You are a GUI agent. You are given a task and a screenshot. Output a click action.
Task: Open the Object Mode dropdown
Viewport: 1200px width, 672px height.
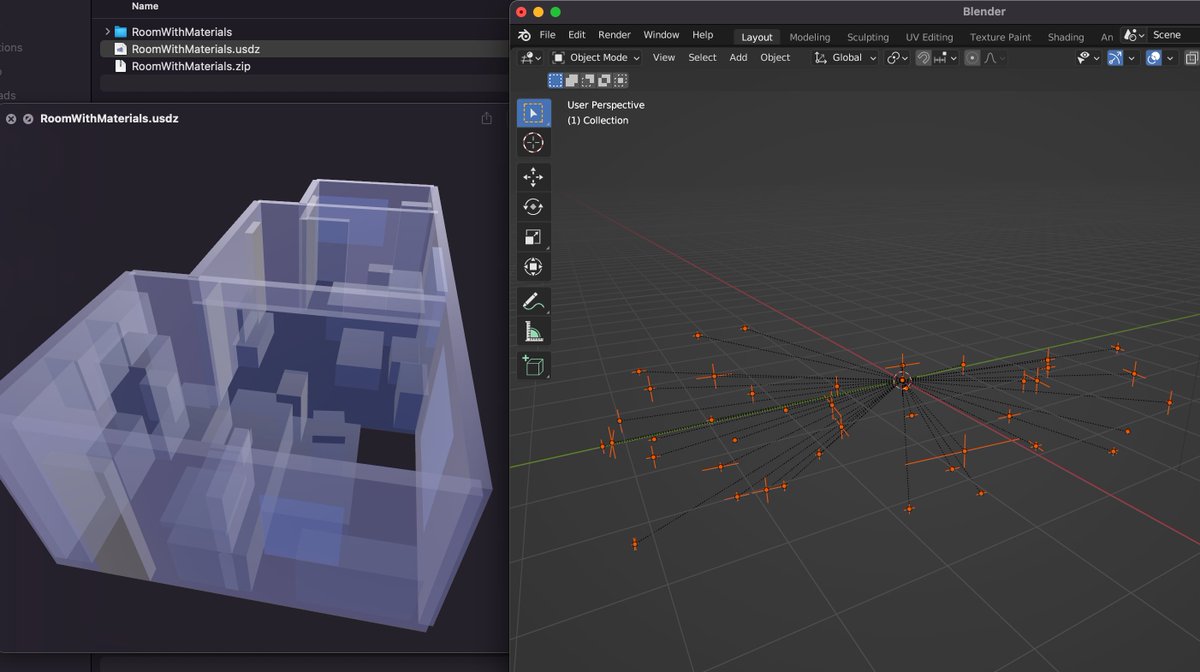[x=595, y=58]
